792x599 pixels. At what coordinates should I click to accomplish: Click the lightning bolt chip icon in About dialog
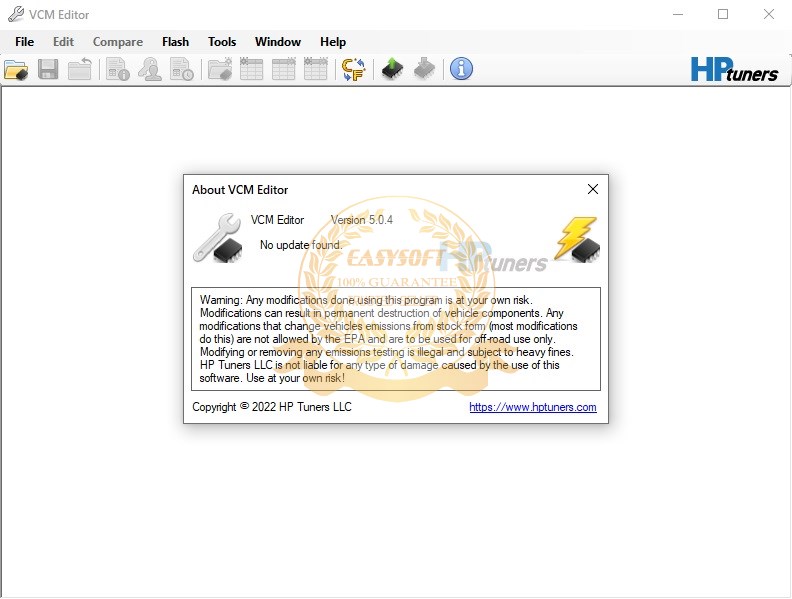[x=577, y=239]
